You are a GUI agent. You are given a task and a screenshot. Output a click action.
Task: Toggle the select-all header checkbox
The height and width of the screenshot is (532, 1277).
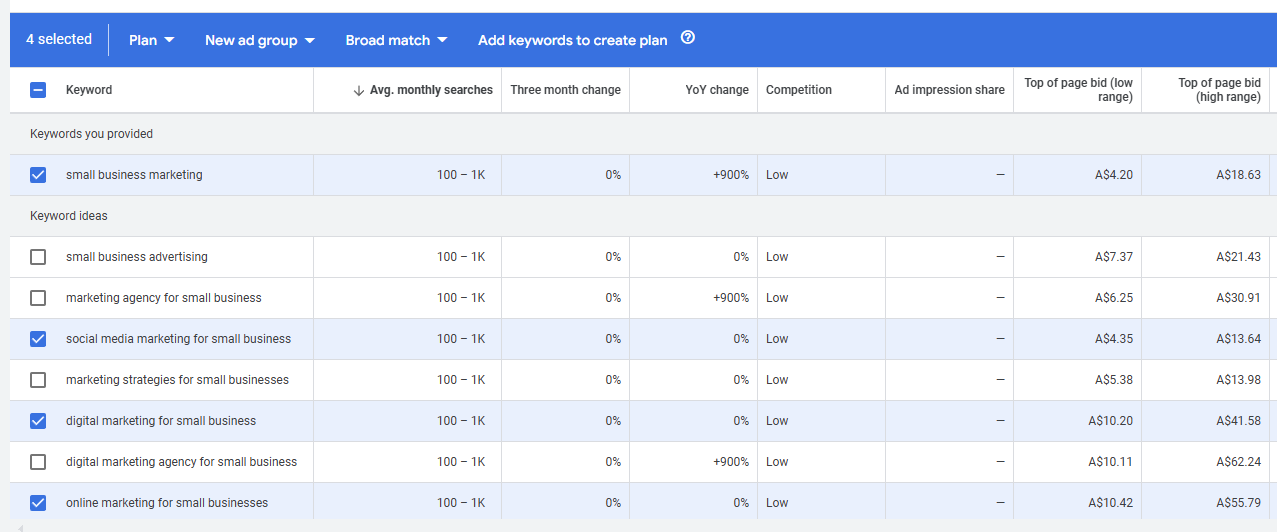tap(38, 90)
